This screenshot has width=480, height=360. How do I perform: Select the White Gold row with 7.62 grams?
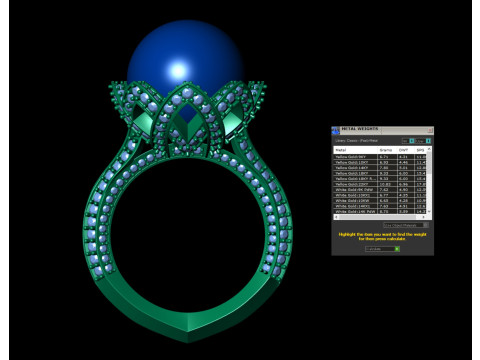click(x=380, y=190)
